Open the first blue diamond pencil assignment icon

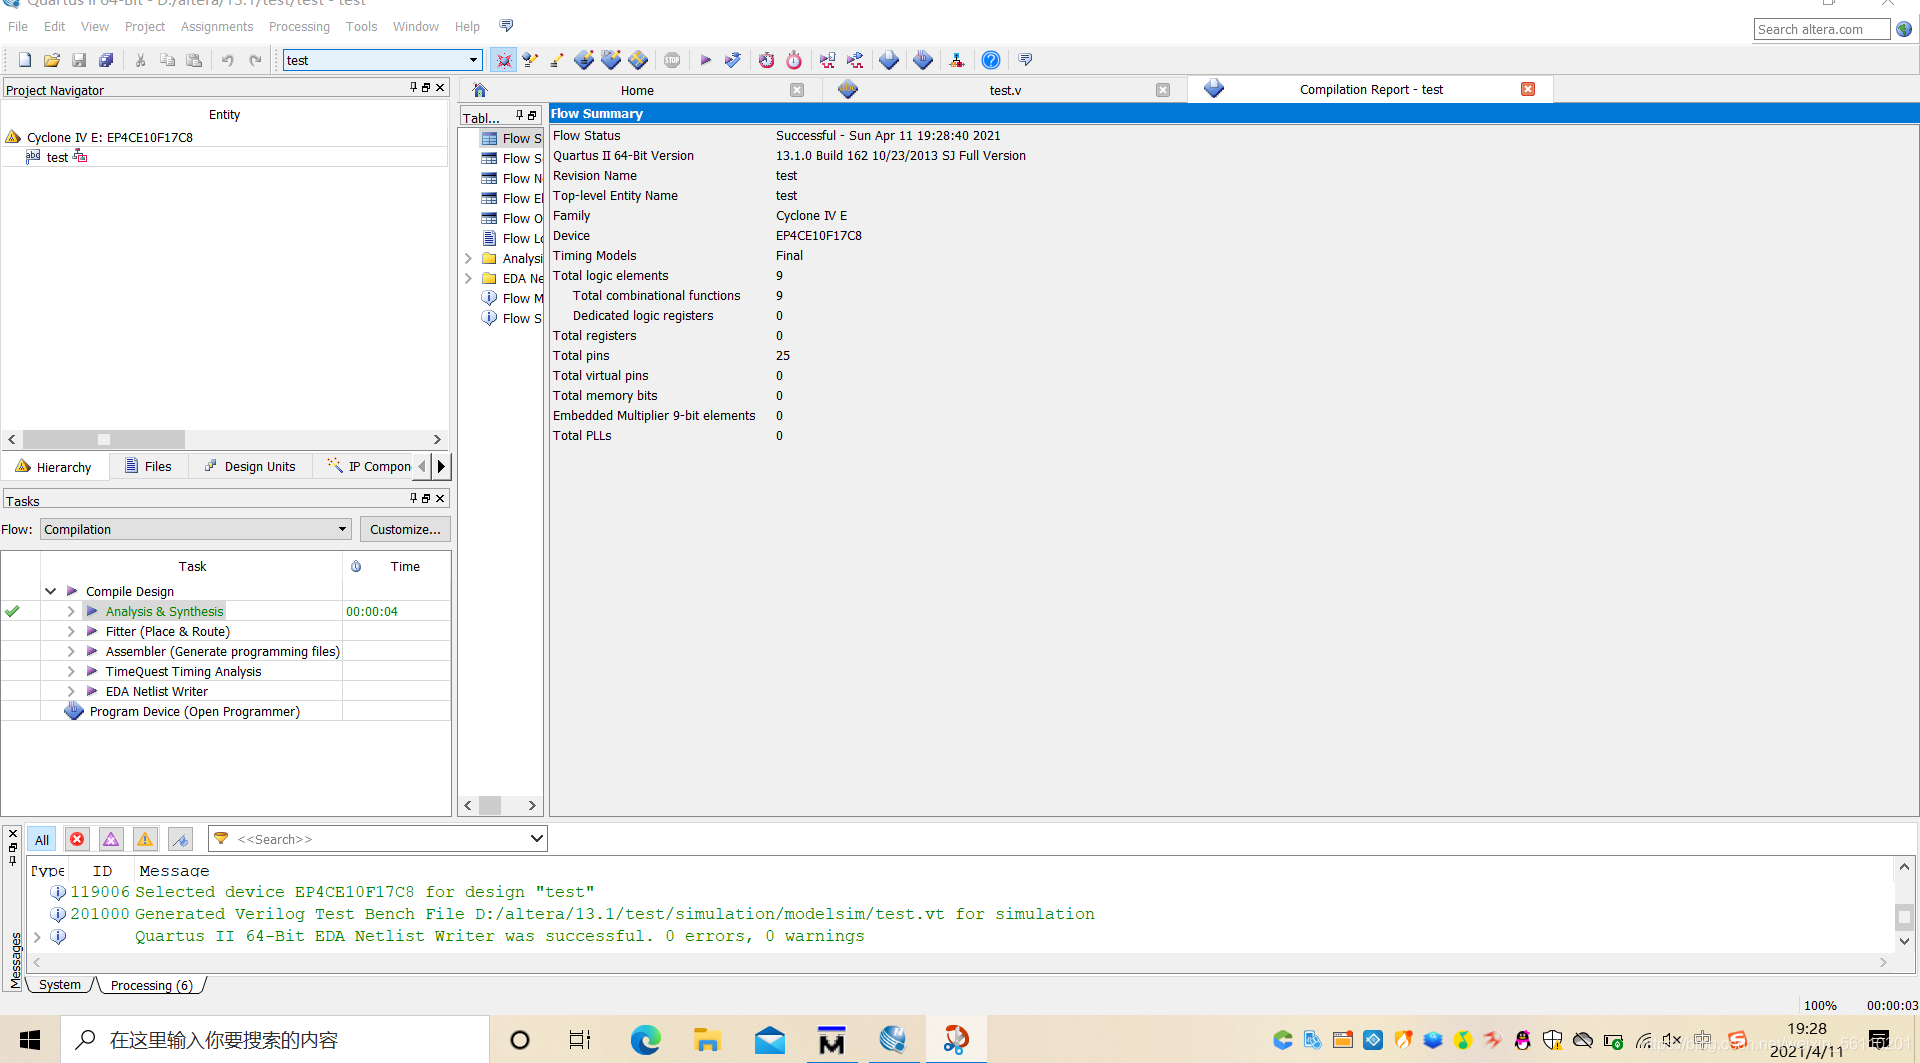(x=584, y=60)
